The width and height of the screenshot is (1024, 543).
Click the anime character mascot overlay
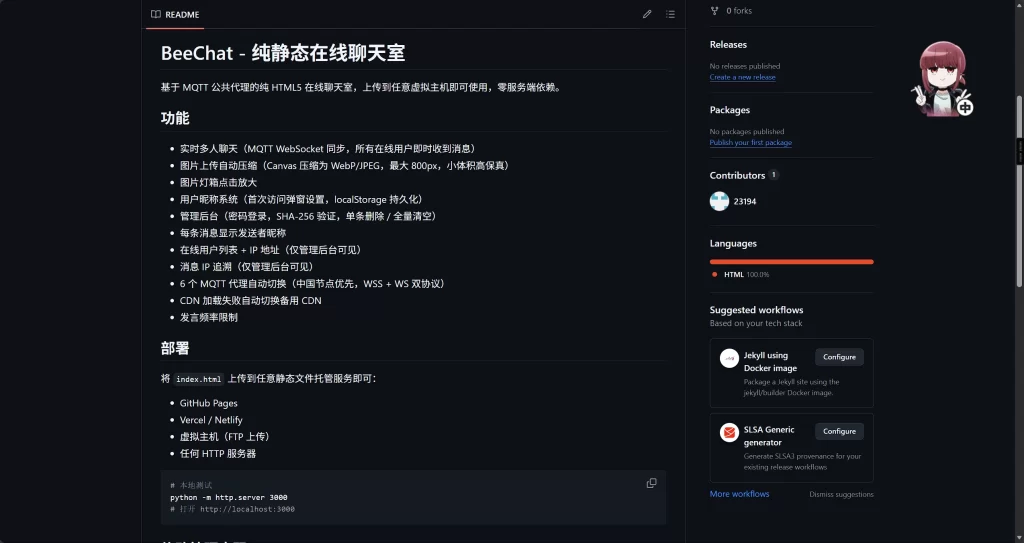tap(942, 79)
